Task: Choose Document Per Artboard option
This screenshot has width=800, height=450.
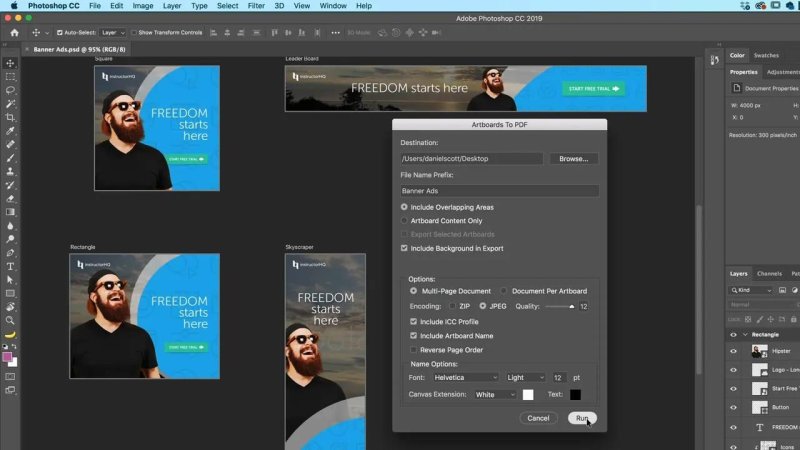Action: [504, 291]
